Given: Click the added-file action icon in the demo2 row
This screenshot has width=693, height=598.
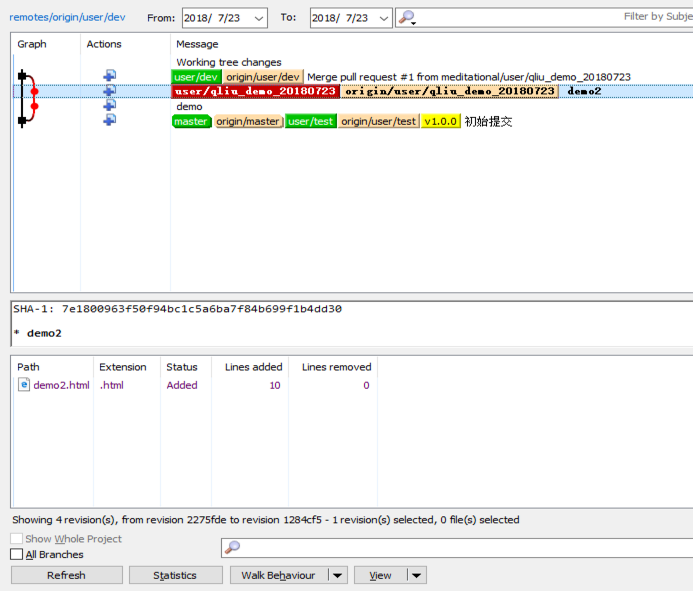Looking at the screenshot, I should pos(109,91).
